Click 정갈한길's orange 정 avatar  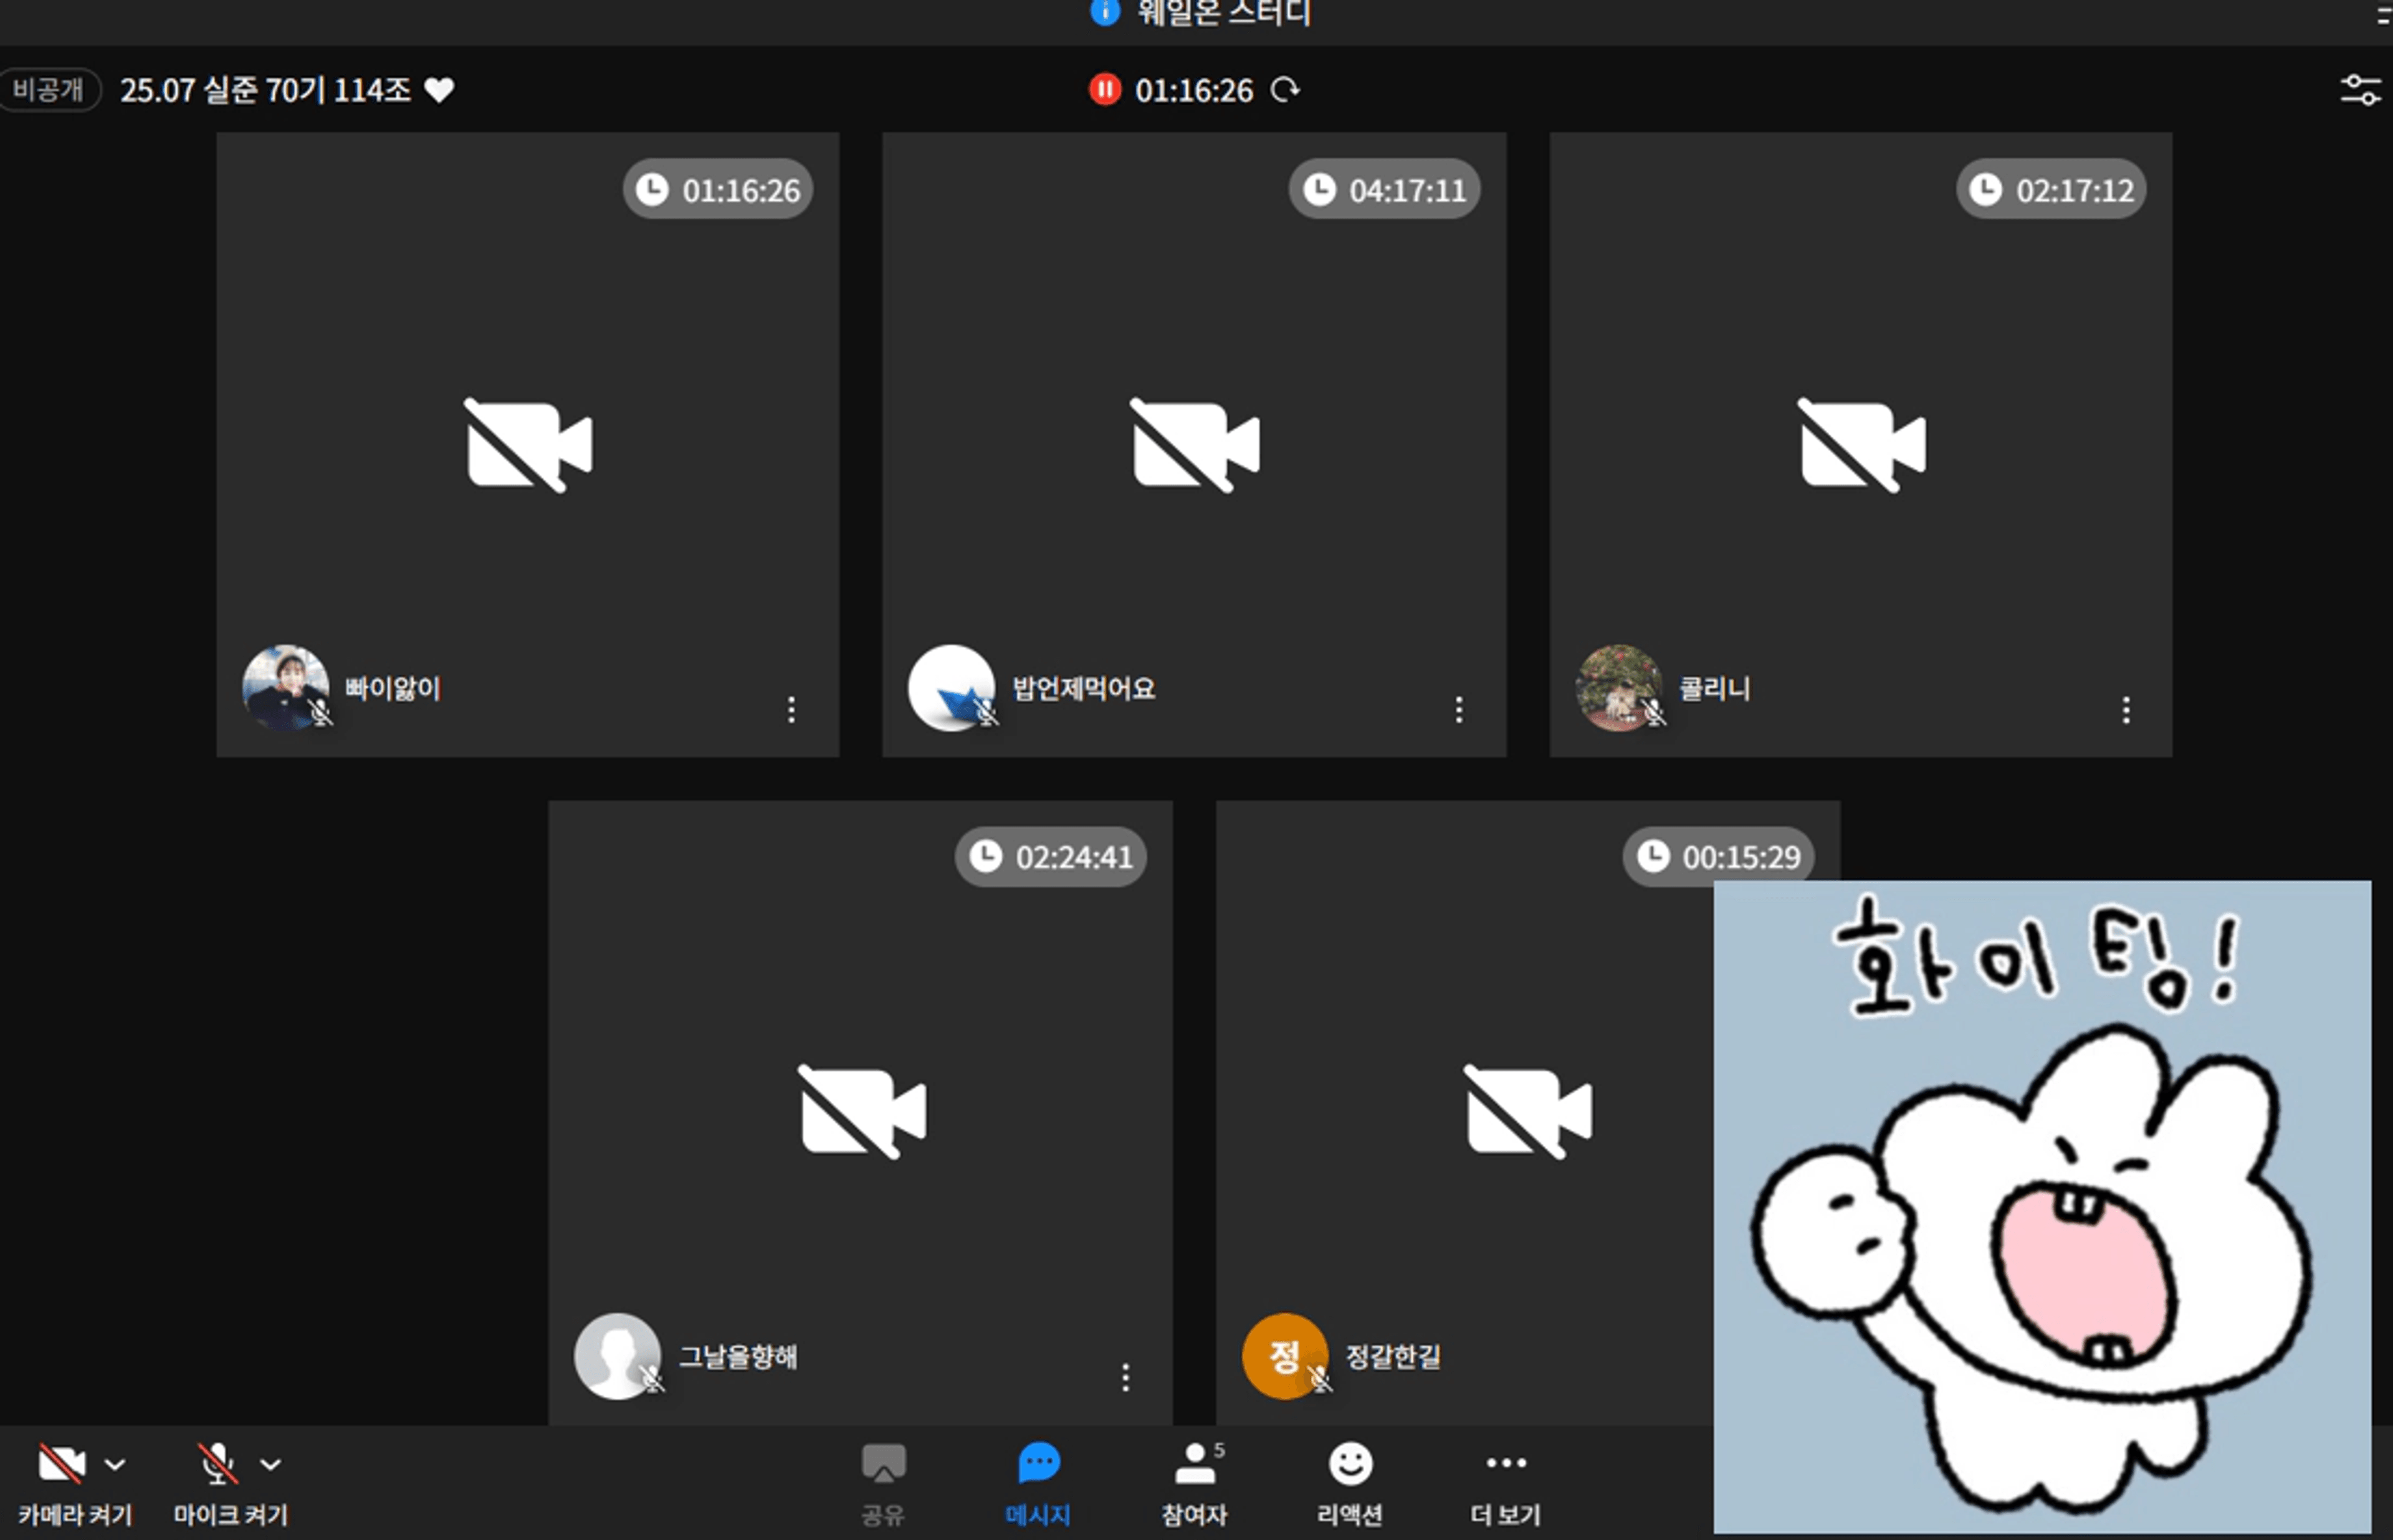pyautogui.click(x=1285, y=1356)
